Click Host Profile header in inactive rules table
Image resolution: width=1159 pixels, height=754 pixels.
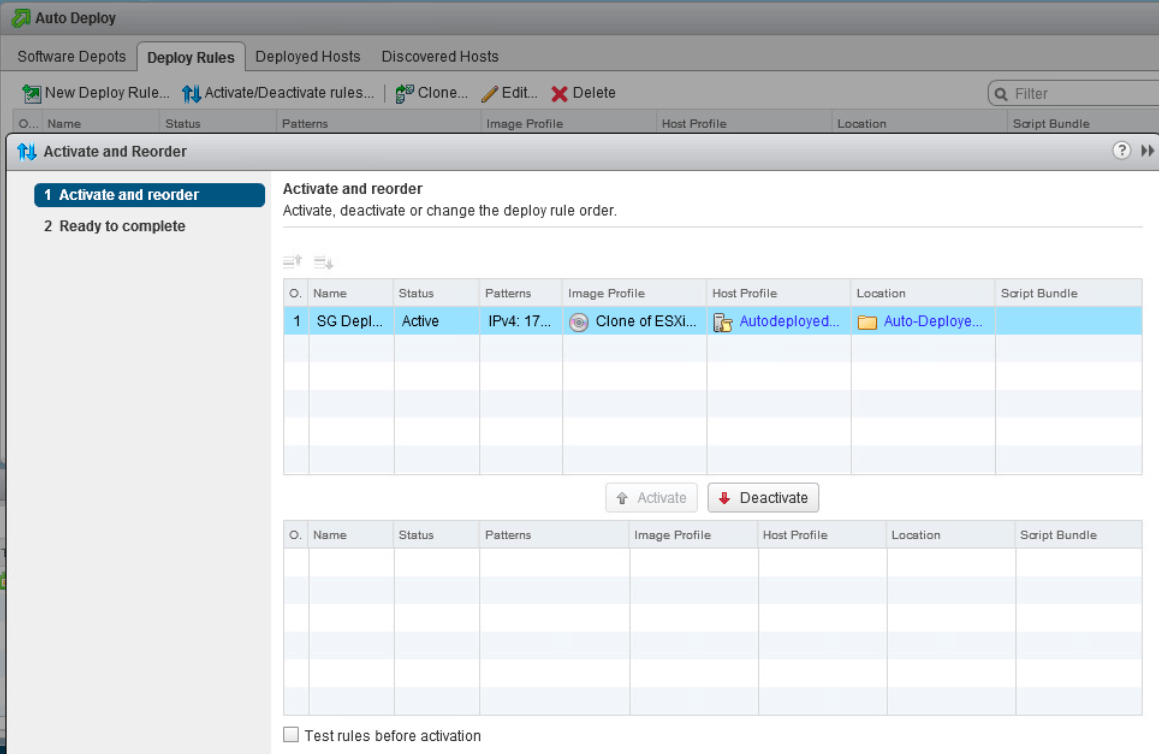[x=822, y=535]
